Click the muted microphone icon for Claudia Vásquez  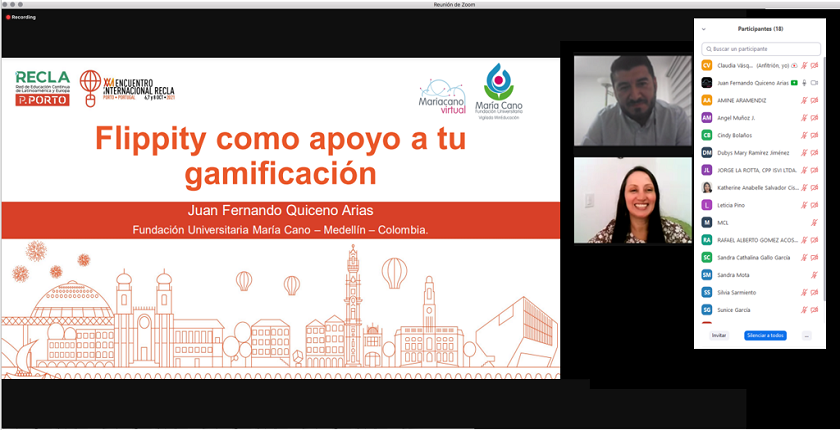point(804,65)
